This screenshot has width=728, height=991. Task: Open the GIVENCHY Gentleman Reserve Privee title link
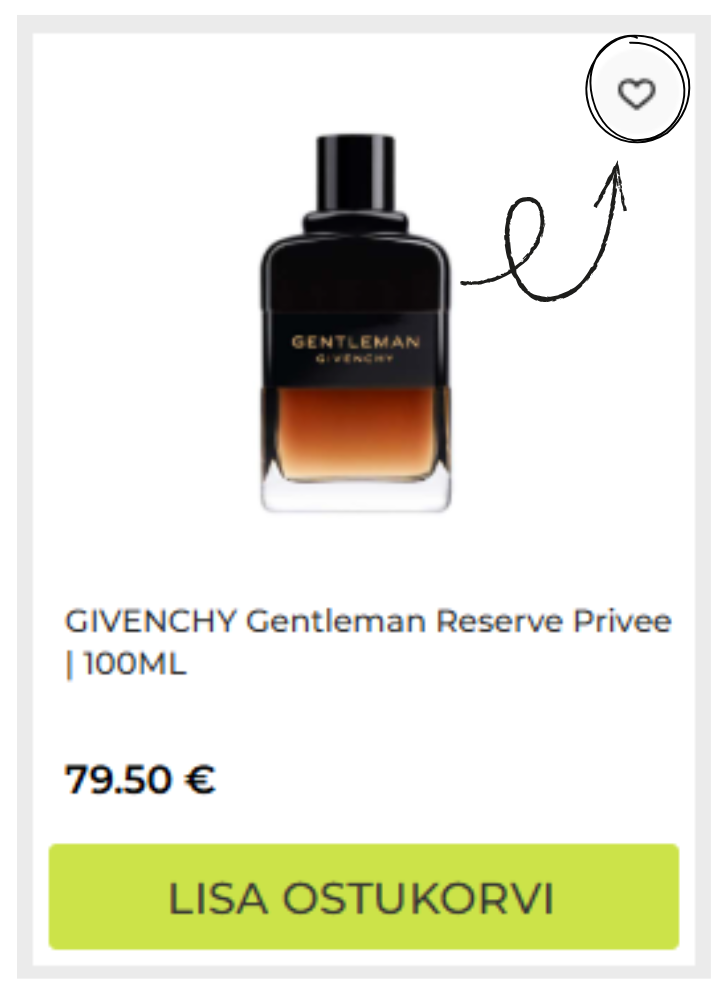368,642
